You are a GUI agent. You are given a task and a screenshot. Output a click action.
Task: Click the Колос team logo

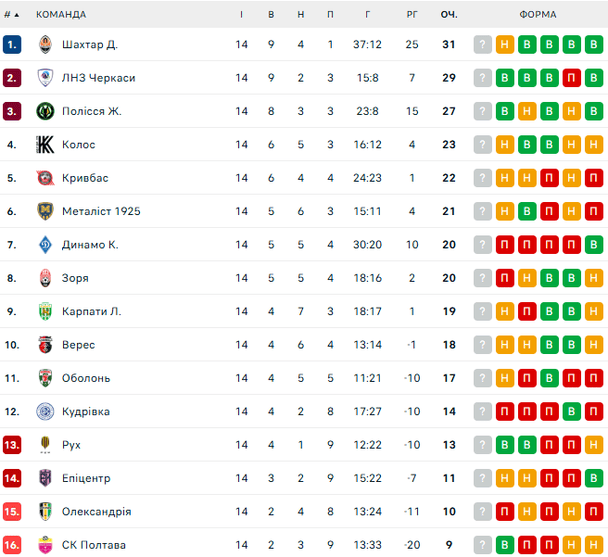coord(45,145)
